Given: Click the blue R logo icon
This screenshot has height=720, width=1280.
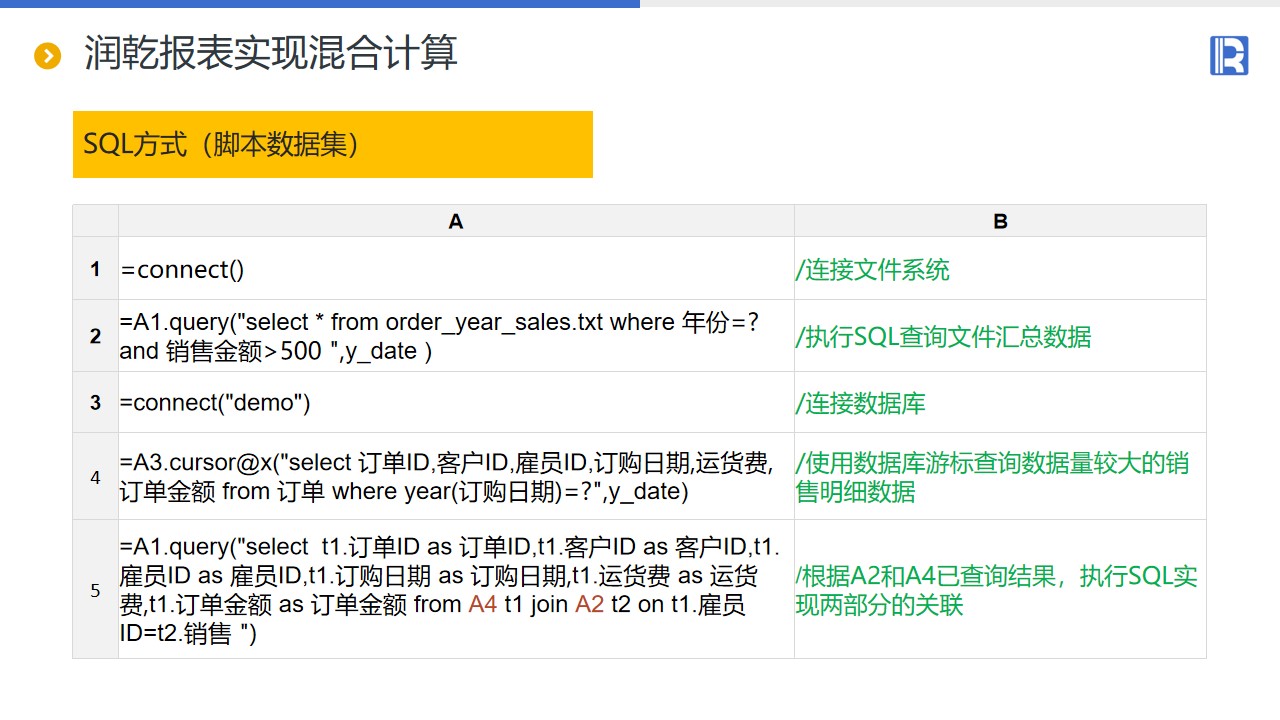Looking at the screenshot, I should (1229, 55).
